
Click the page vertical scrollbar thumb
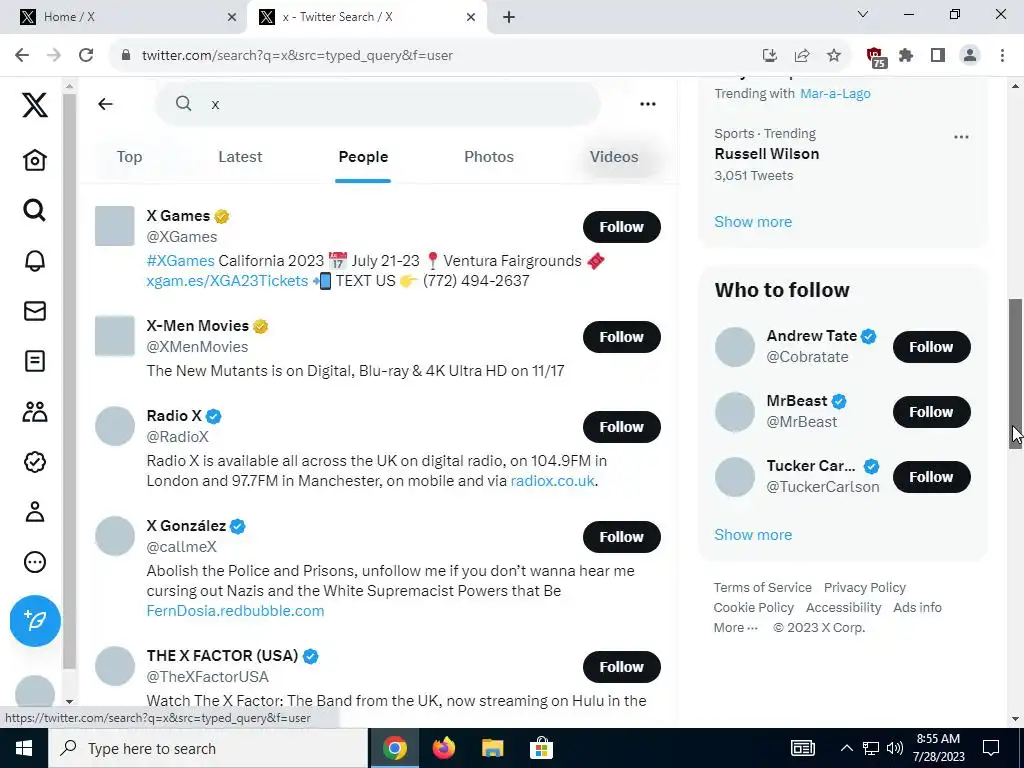click(1016, 374)
